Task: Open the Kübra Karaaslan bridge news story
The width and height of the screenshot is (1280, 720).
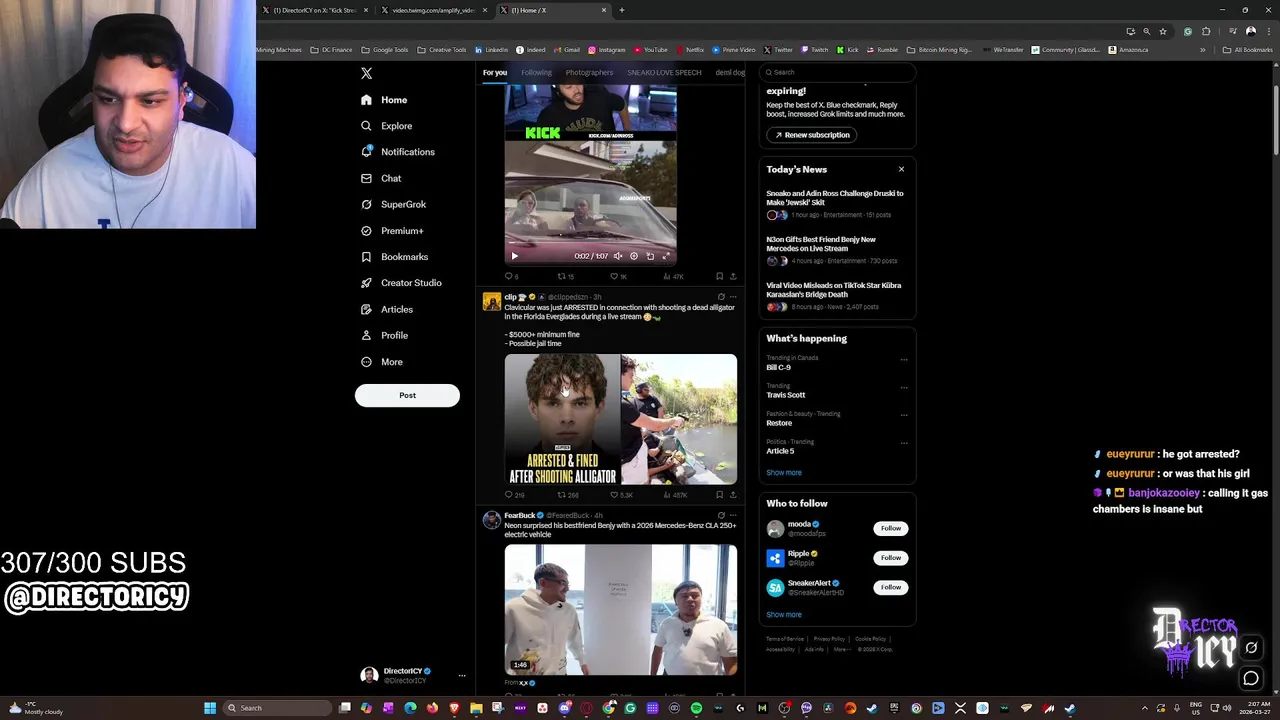Action: [x=834, y=290]
